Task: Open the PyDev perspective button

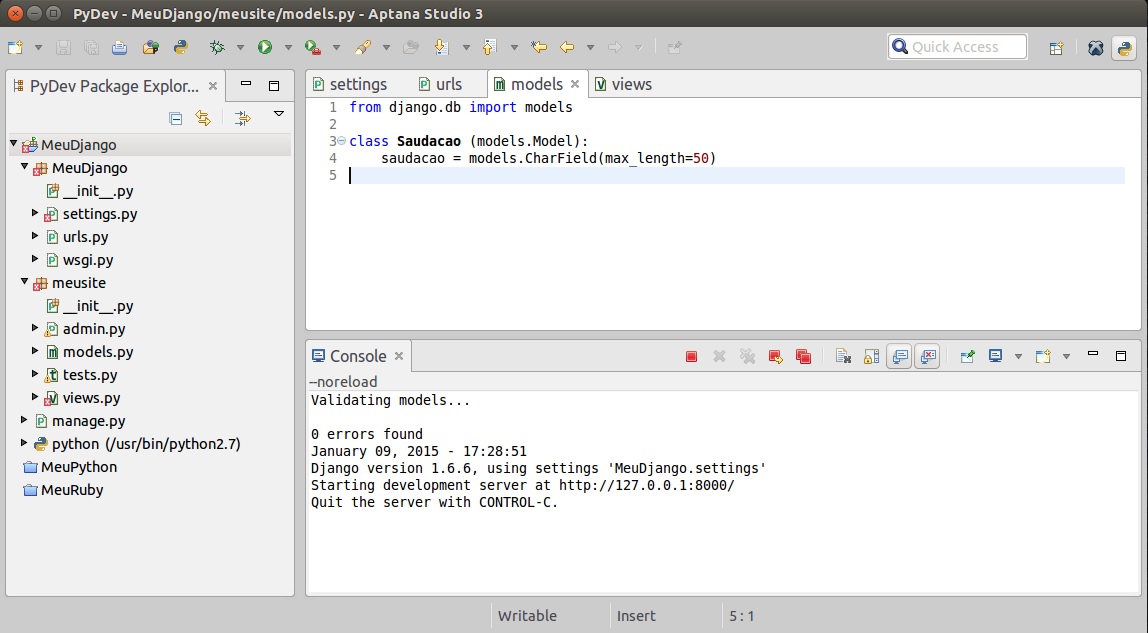Action: (x=1124, y=47)
